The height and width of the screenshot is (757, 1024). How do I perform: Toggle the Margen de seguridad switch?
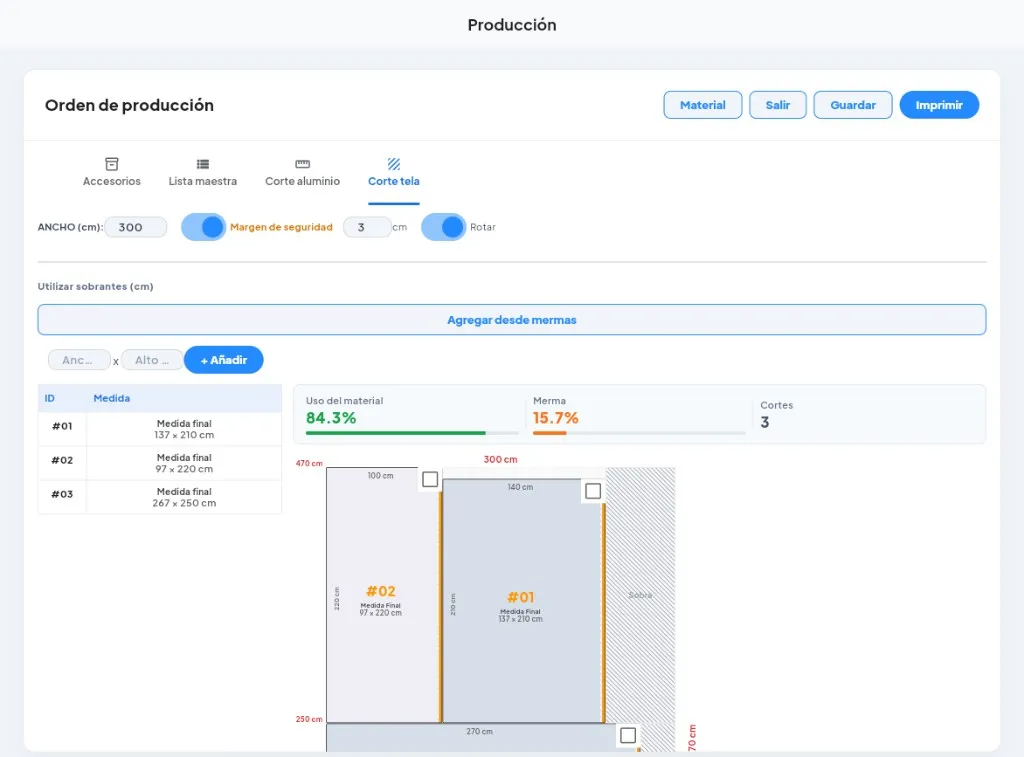pos(203,227)
